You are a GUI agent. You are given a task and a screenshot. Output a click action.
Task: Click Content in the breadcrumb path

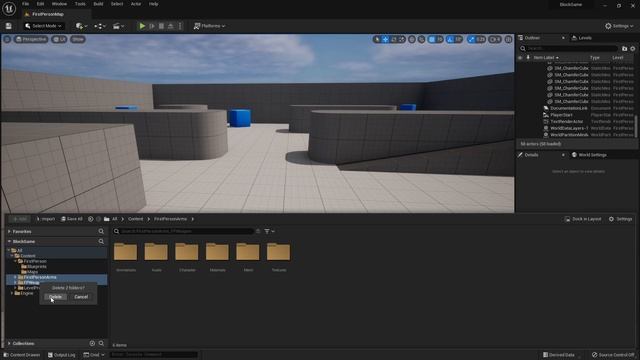[x=136, y=219]
